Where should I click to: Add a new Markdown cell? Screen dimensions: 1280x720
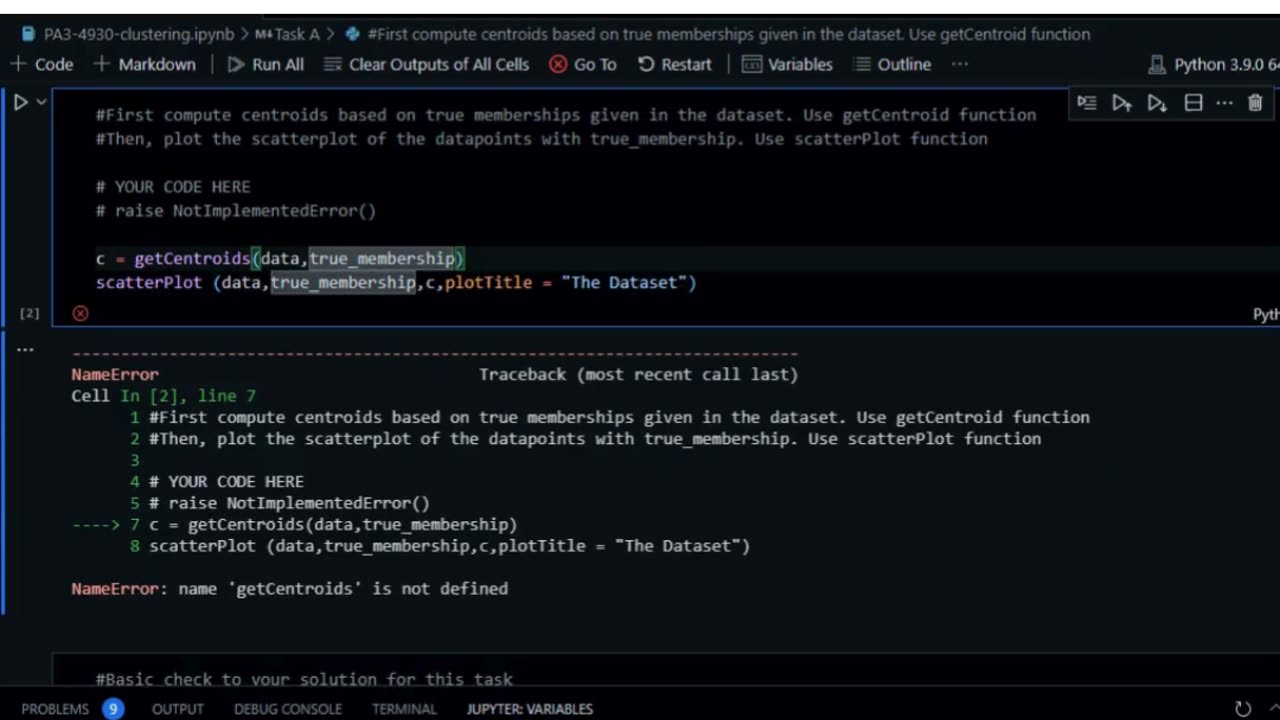pyautogui.click(x=145, y=64)
